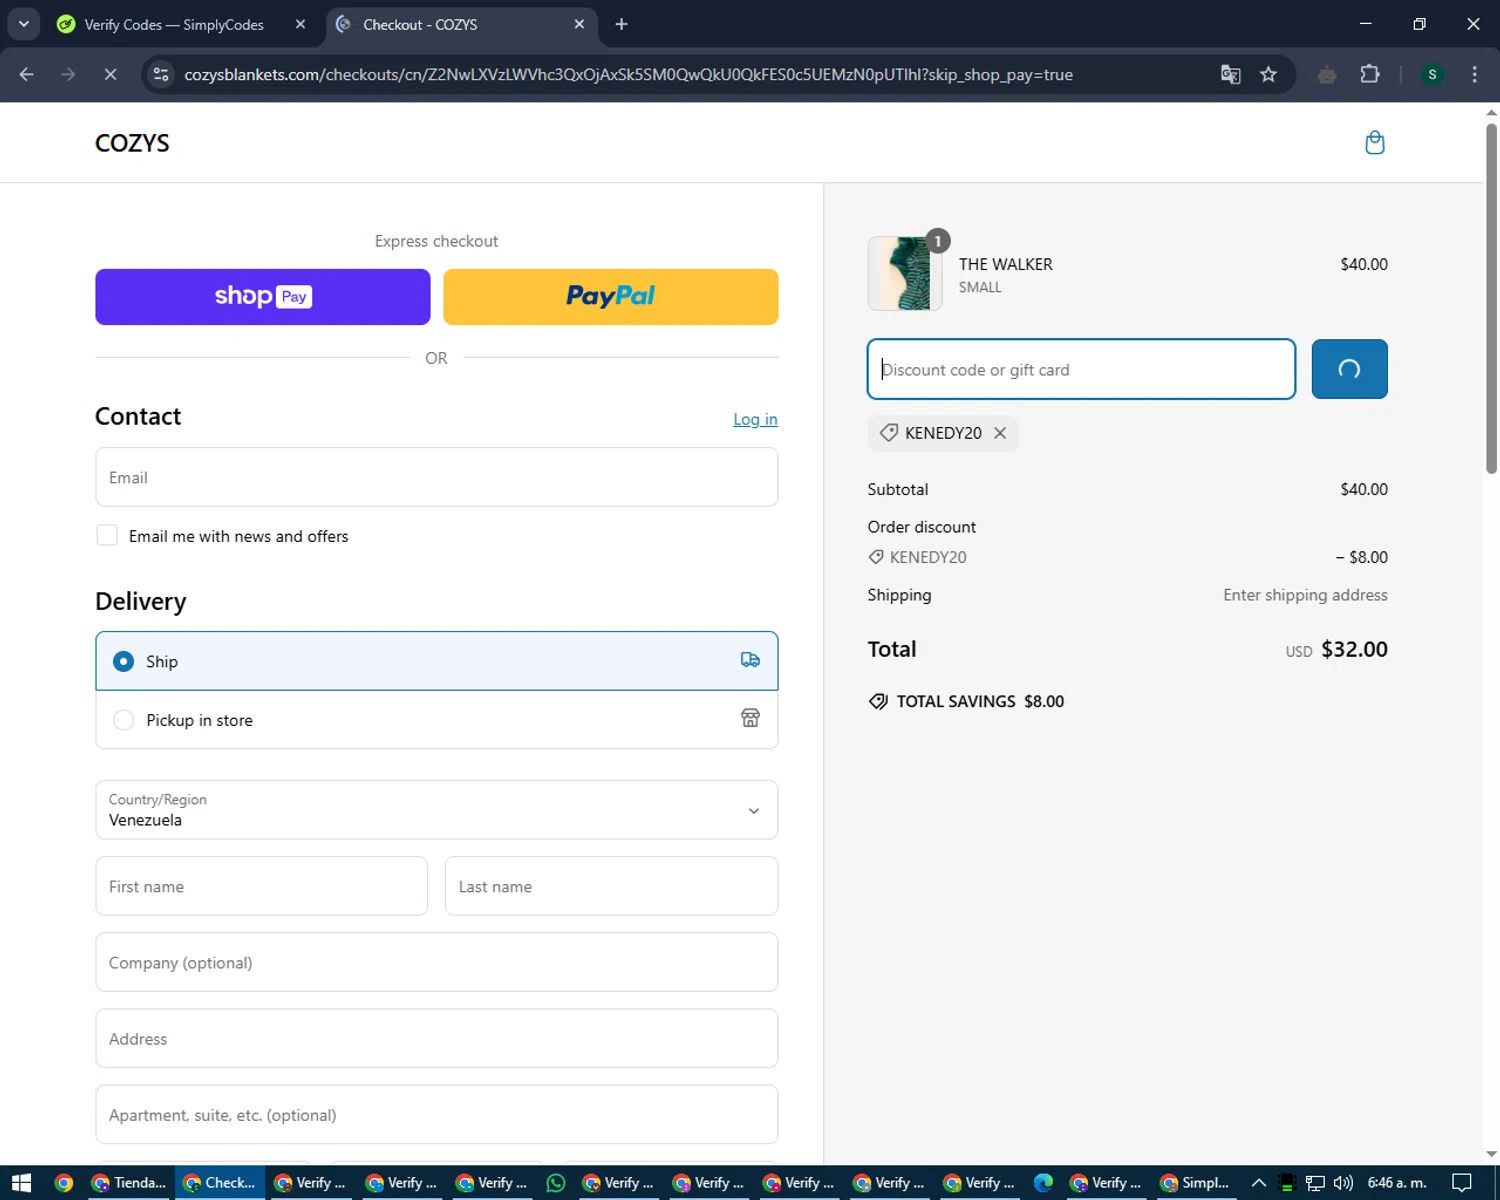Remove the KENEDY20 discount tag with X
Image resolution: width=1500 pixels, height=1200 pixels.
tap(1000, 433)
